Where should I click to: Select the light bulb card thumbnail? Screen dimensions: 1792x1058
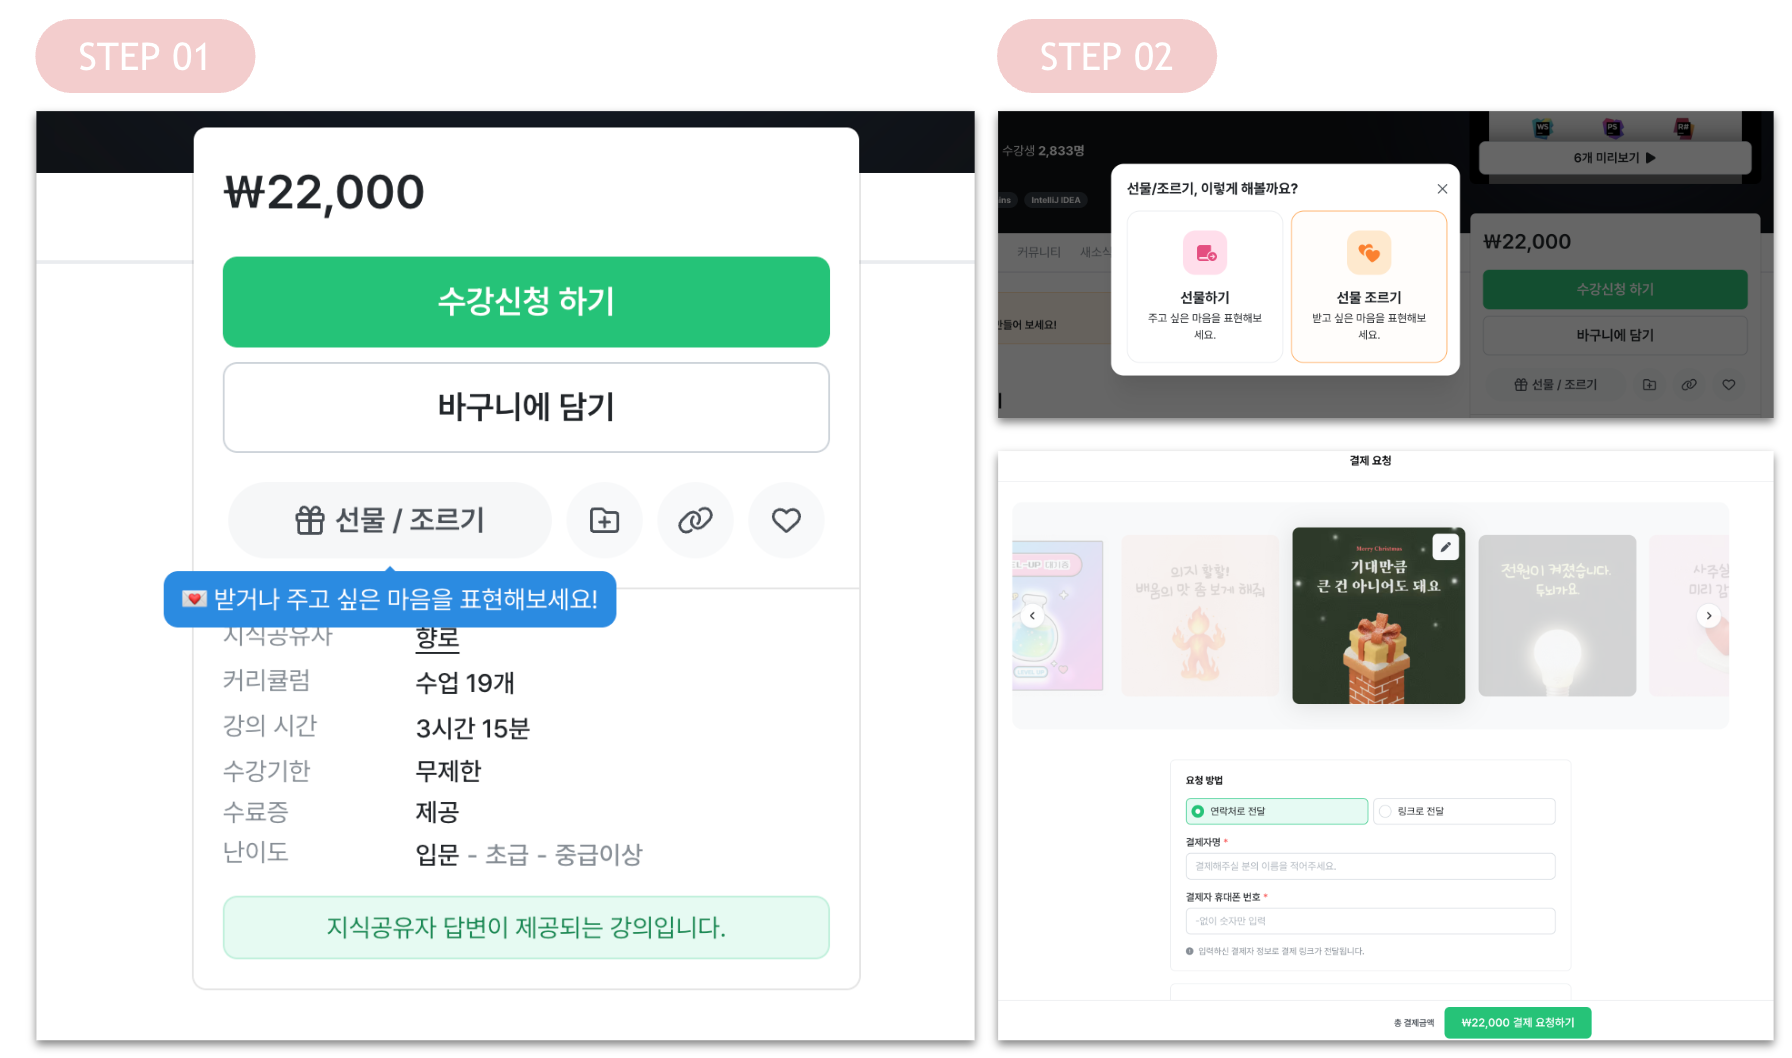(x=1557, y=615)
